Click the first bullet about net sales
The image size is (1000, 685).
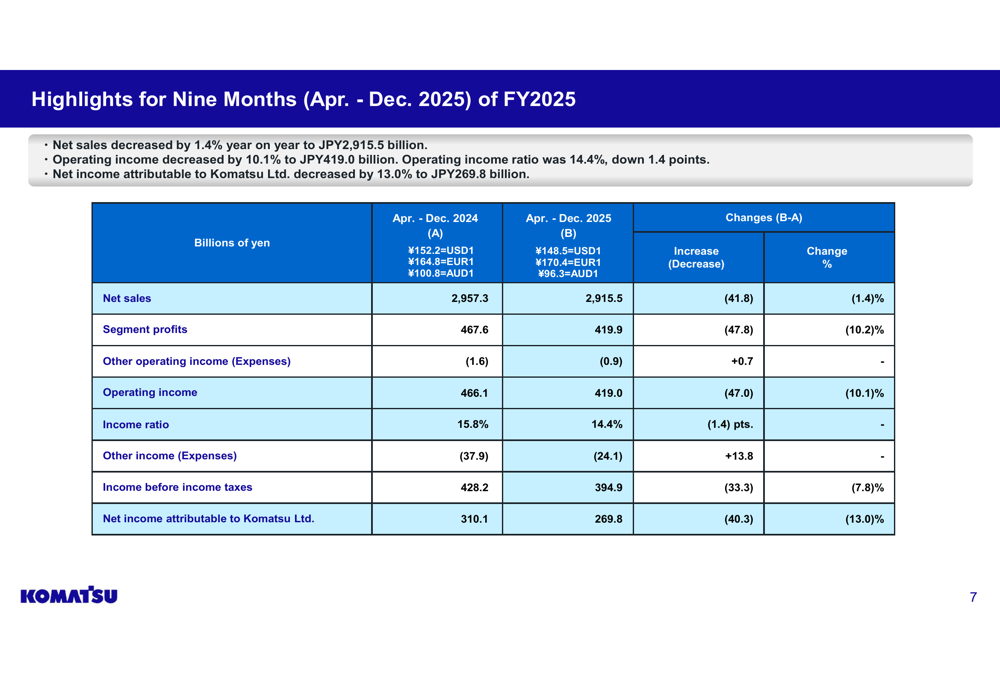tap(240, 145)
